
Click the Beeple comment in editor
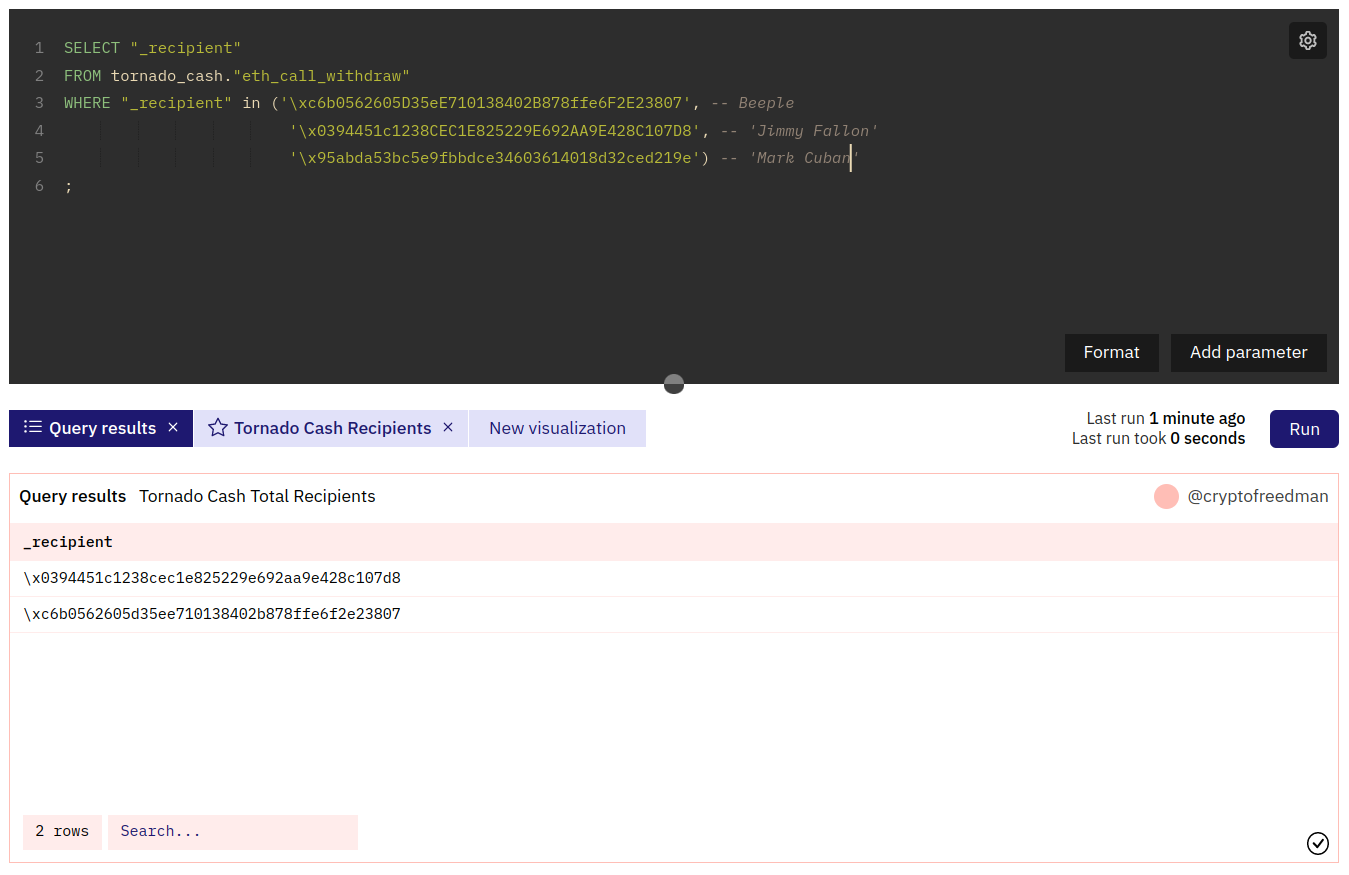(x=752, y=103)
